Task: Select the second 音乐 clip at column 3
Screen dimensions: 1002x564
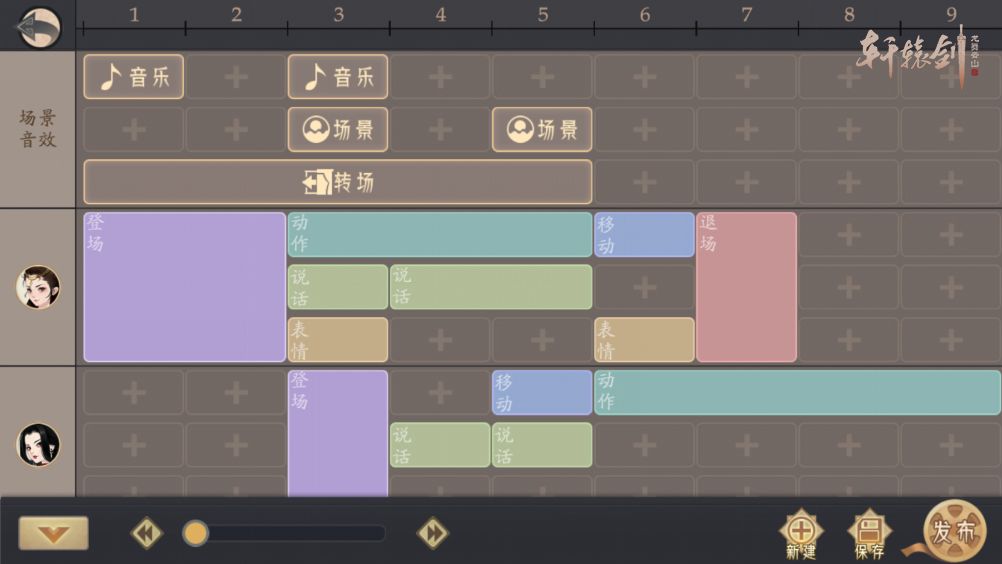Action: pos(338,77)
